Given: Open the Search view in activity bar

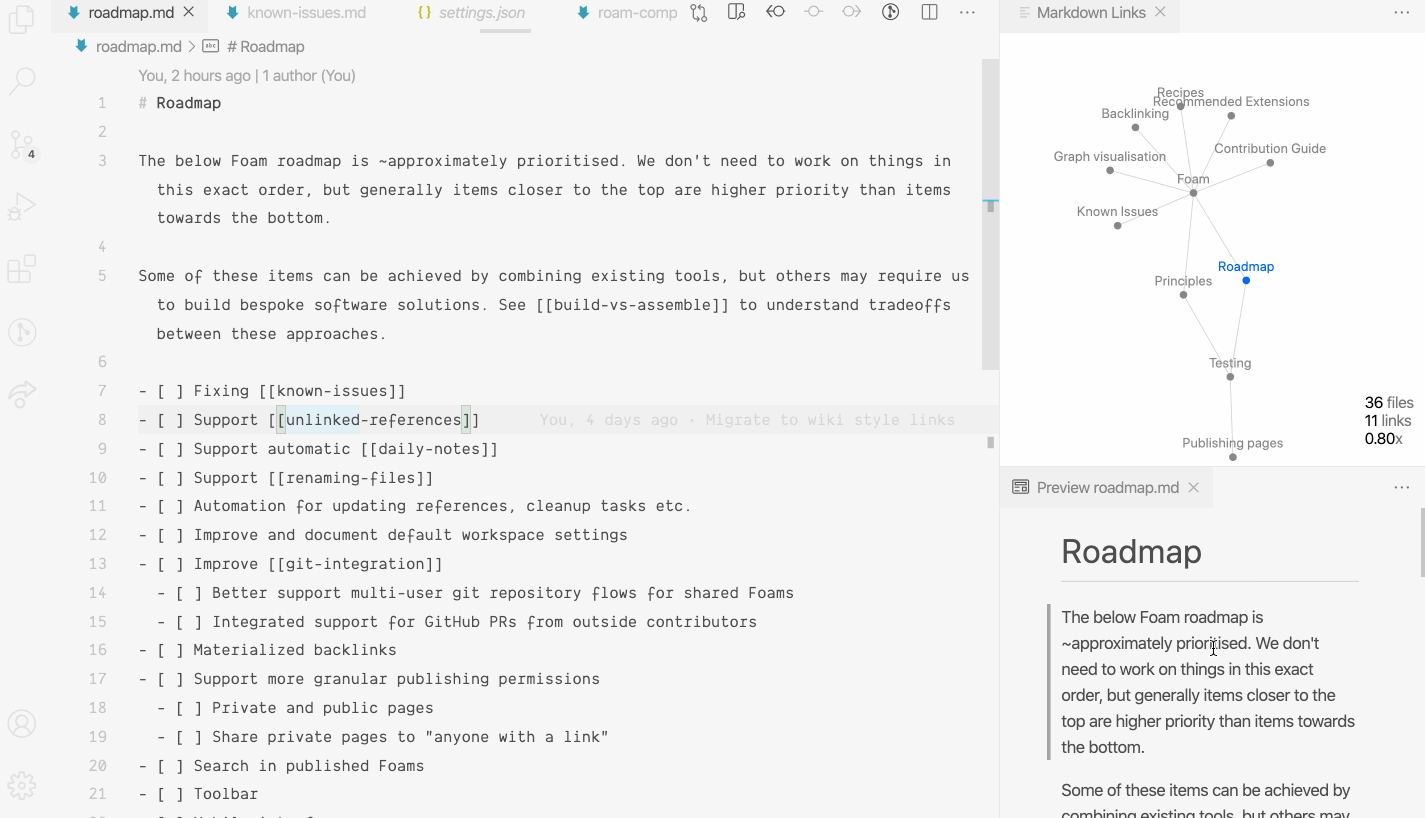Looking at the screenshot, I should click(22, 81).
